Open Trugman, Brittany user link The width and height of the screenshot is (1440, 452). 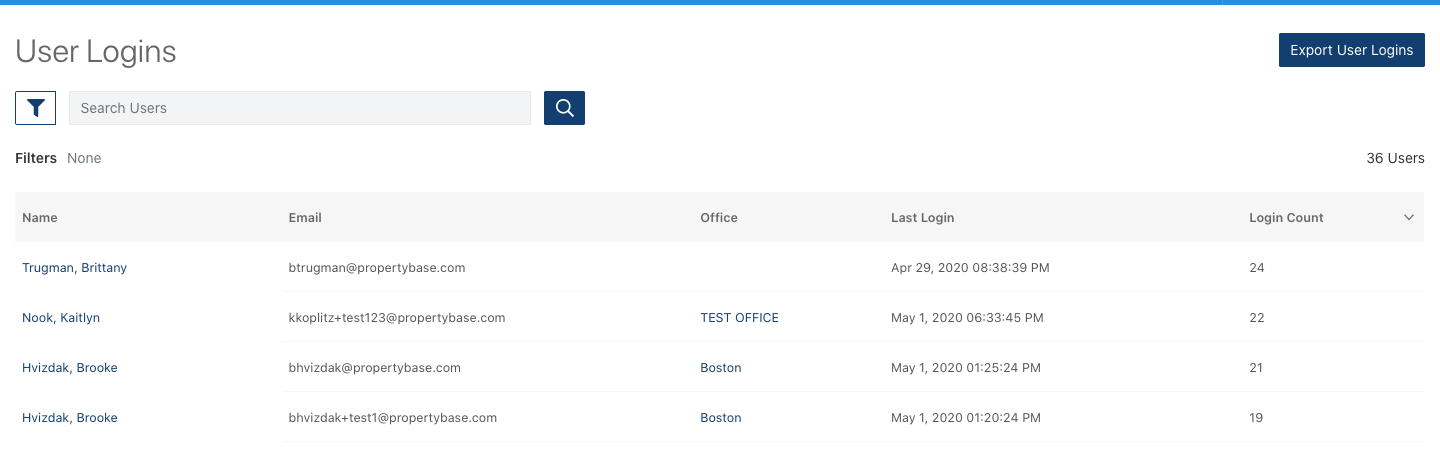pyautogui.click(x=74, y=268)
